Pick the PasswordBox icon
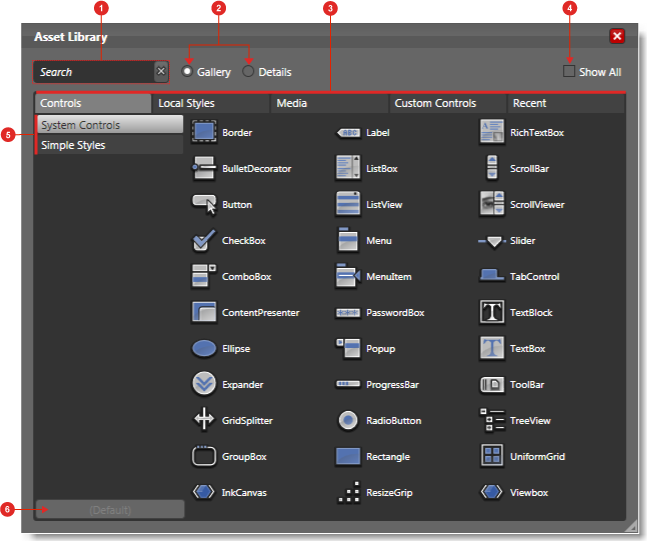 coord(347,312)
